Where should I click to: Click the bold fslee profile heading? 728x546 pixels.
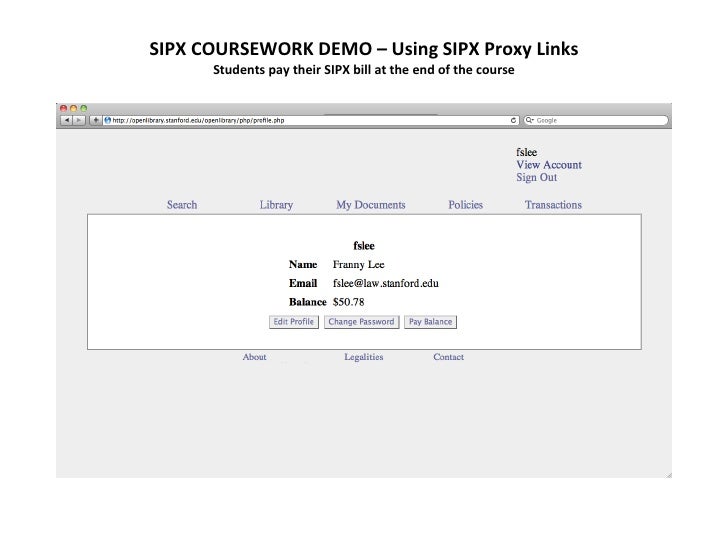(364, 246)
